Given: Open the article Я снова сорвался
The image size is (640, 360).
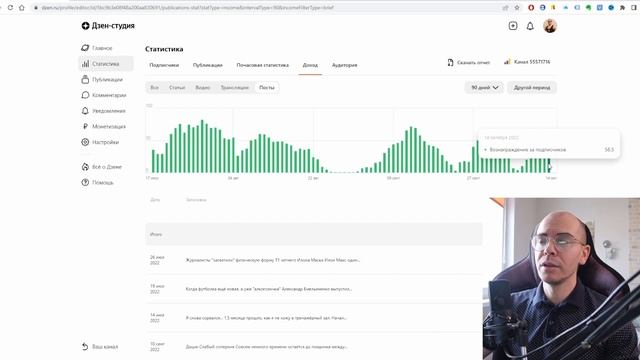Looking at the screenshot, I should [266, 318].
